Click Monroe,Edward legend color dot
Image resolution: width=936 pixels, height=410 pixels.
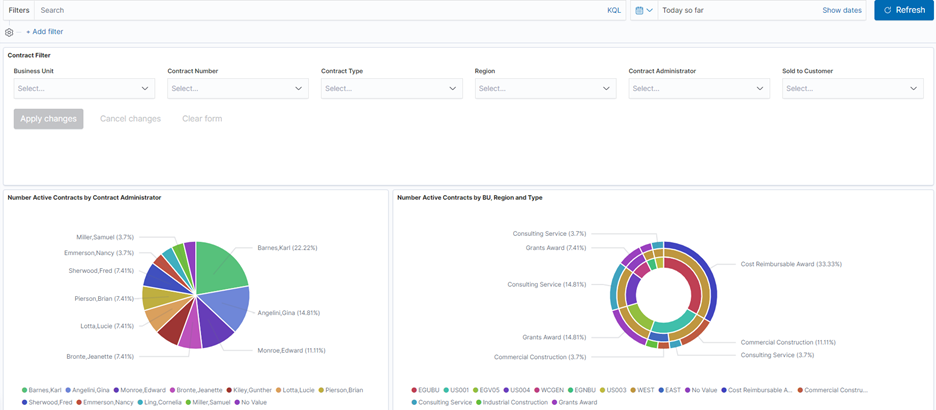[116, 390]
